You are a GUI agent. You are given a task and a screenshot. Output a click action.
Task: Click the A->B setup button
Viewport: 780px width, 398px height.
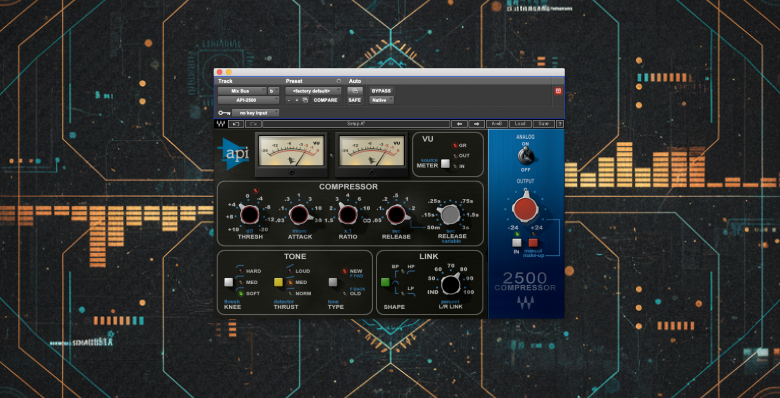point(496,124)
